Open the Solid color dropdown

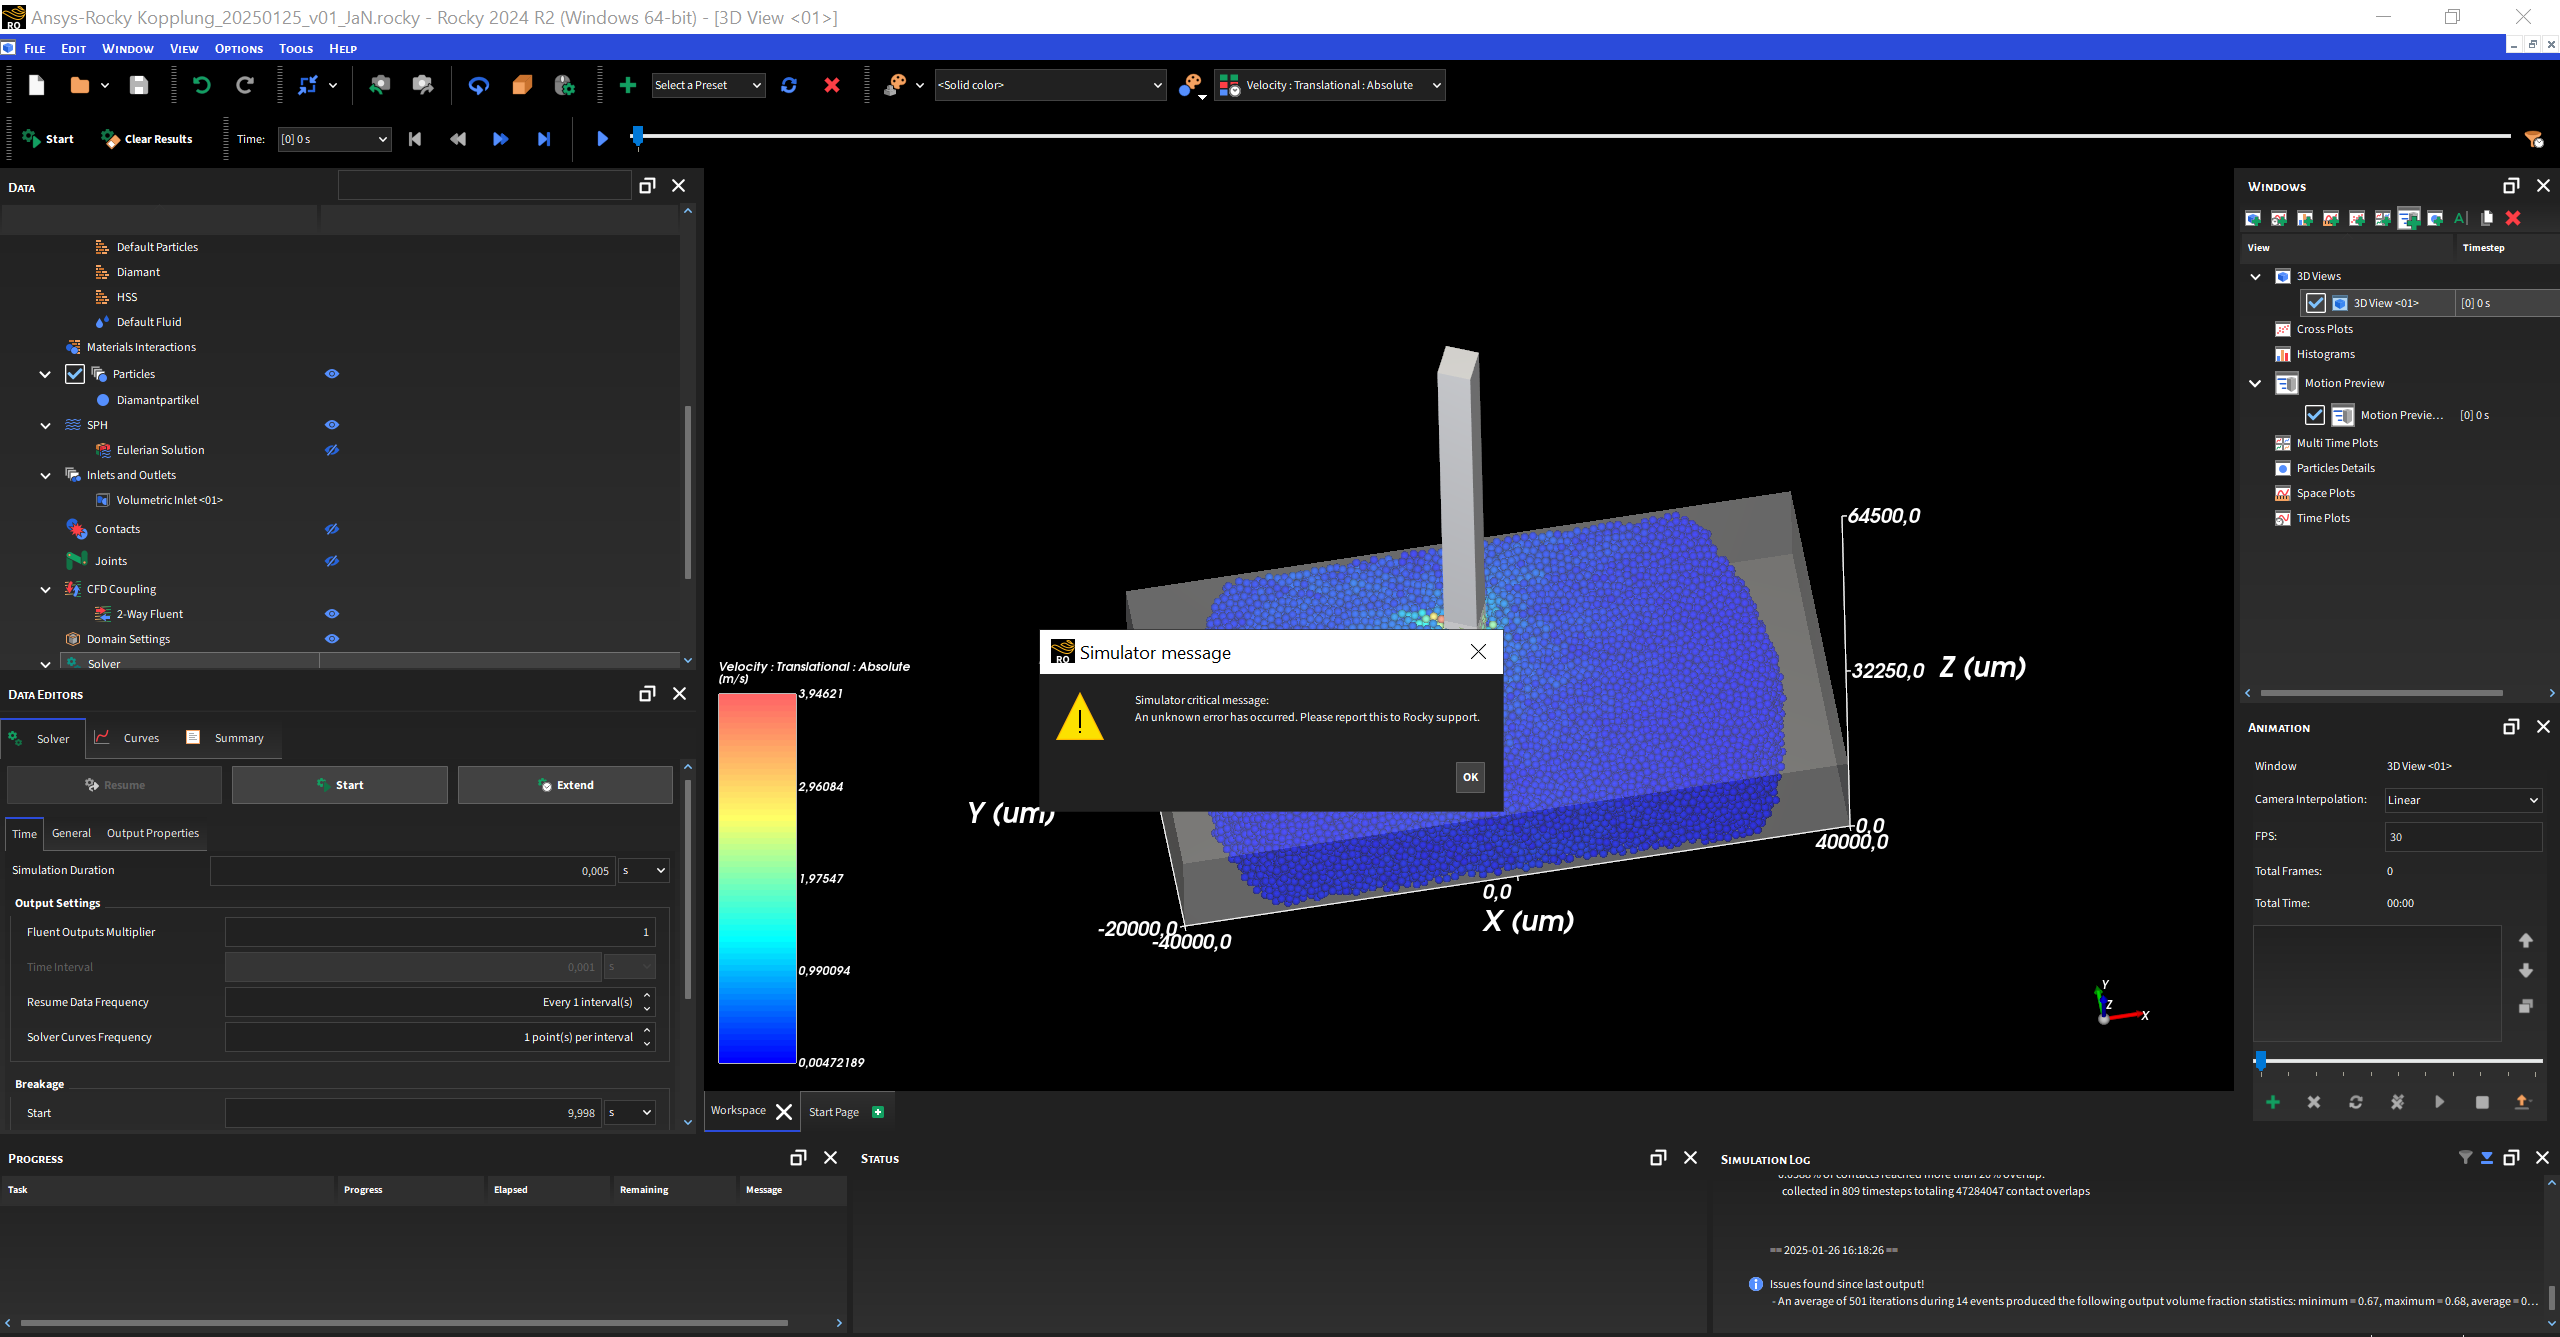(1050, 85)
